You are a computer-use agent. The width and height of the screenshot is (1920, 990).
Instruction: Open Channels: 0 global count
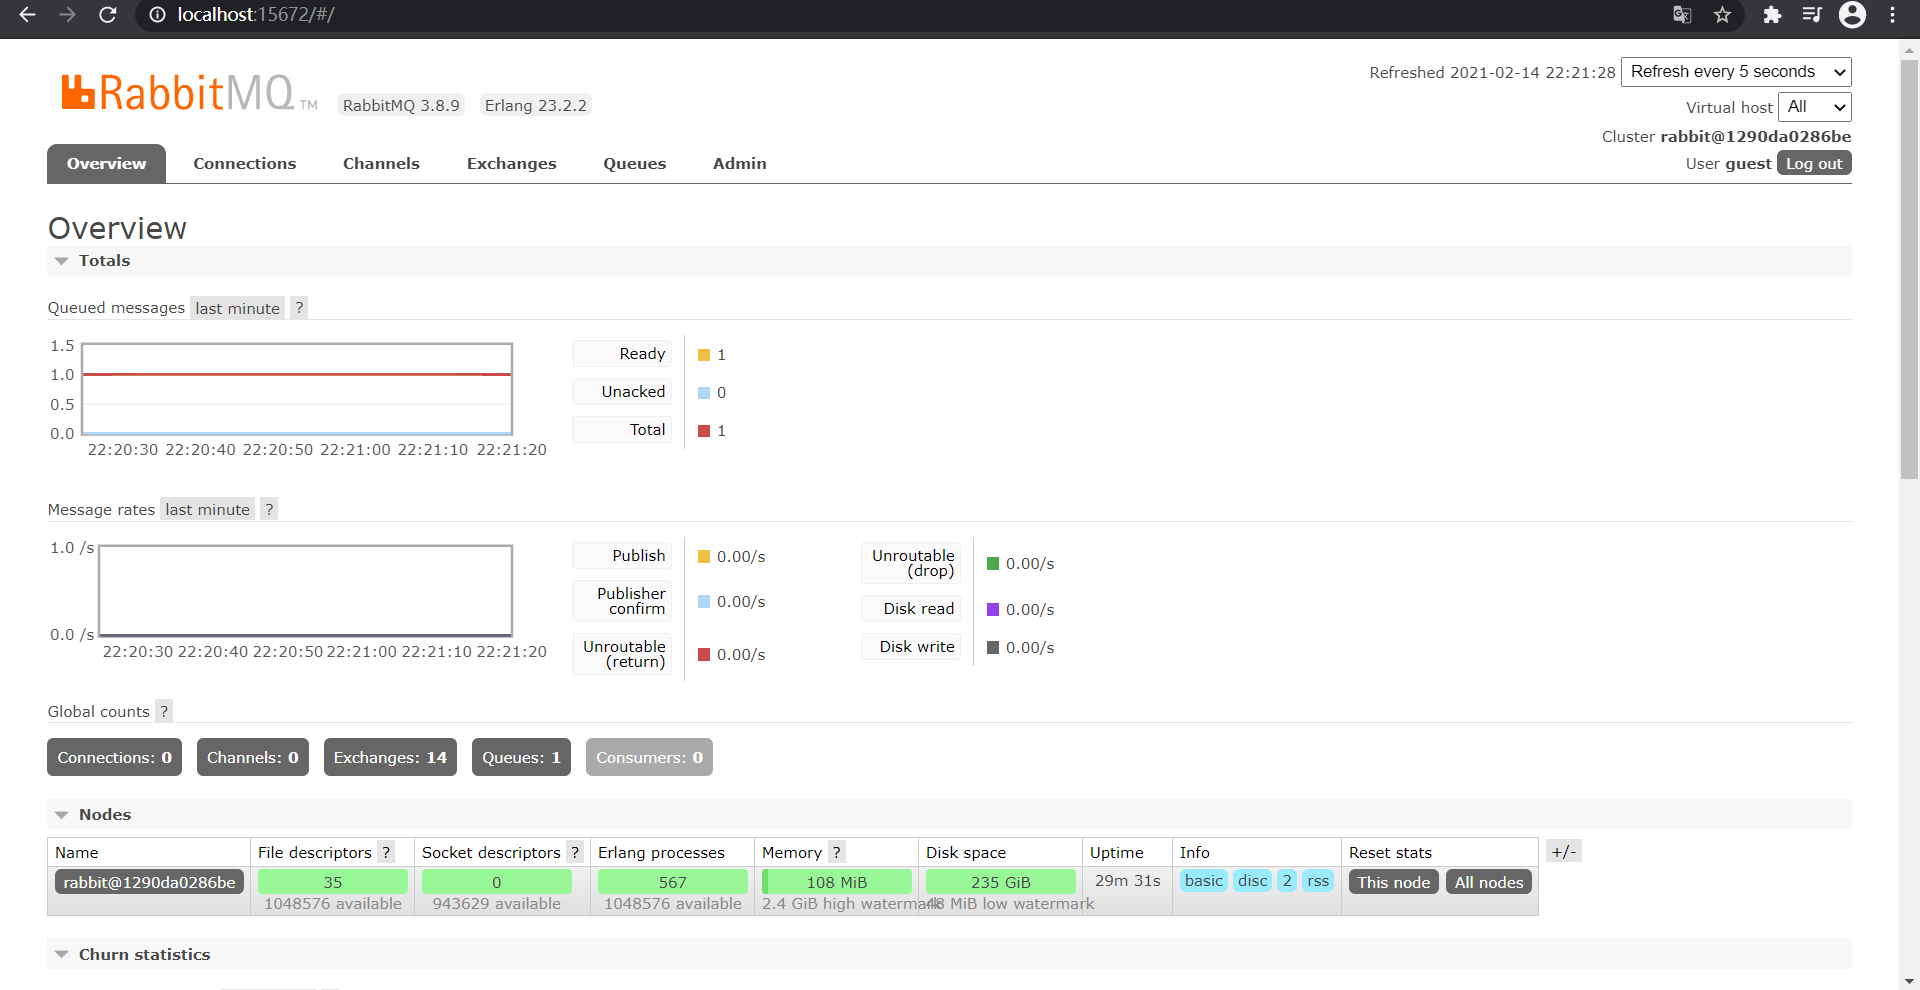click(x=252, y=758)
